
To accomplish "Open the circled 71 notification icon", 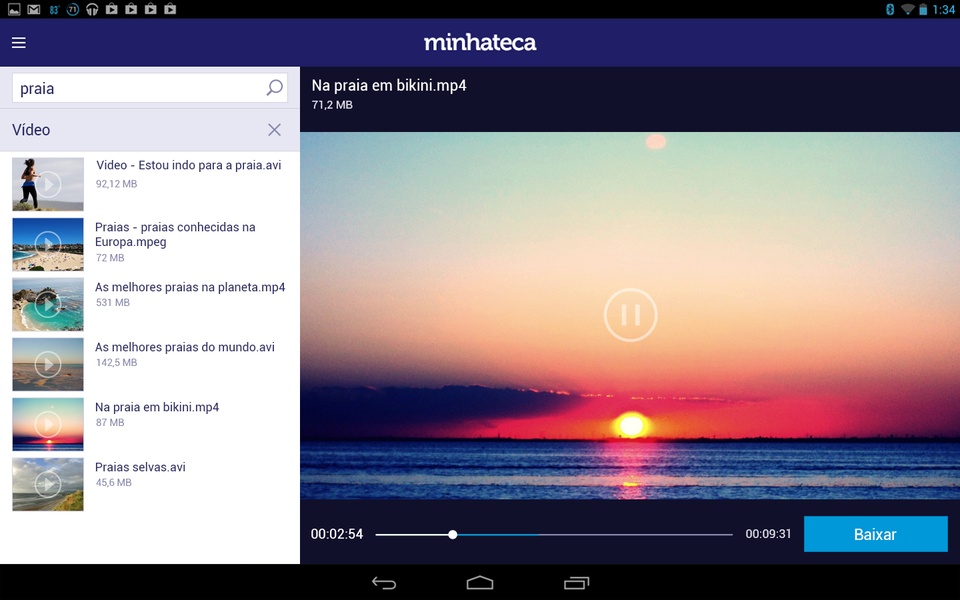I will coord(73,9).
